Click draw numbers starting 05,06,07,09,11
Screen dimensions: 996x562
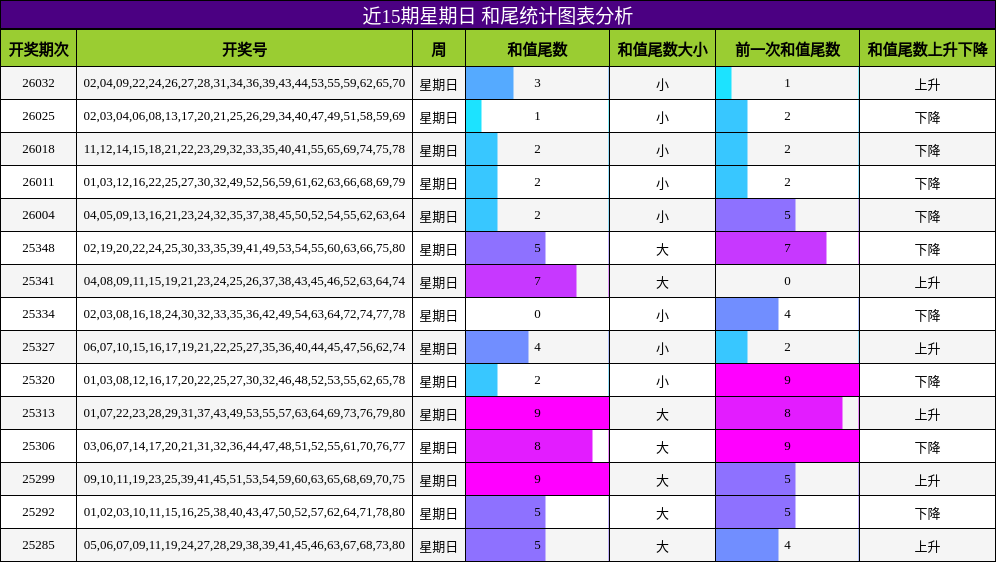click(x=245, y=545)
